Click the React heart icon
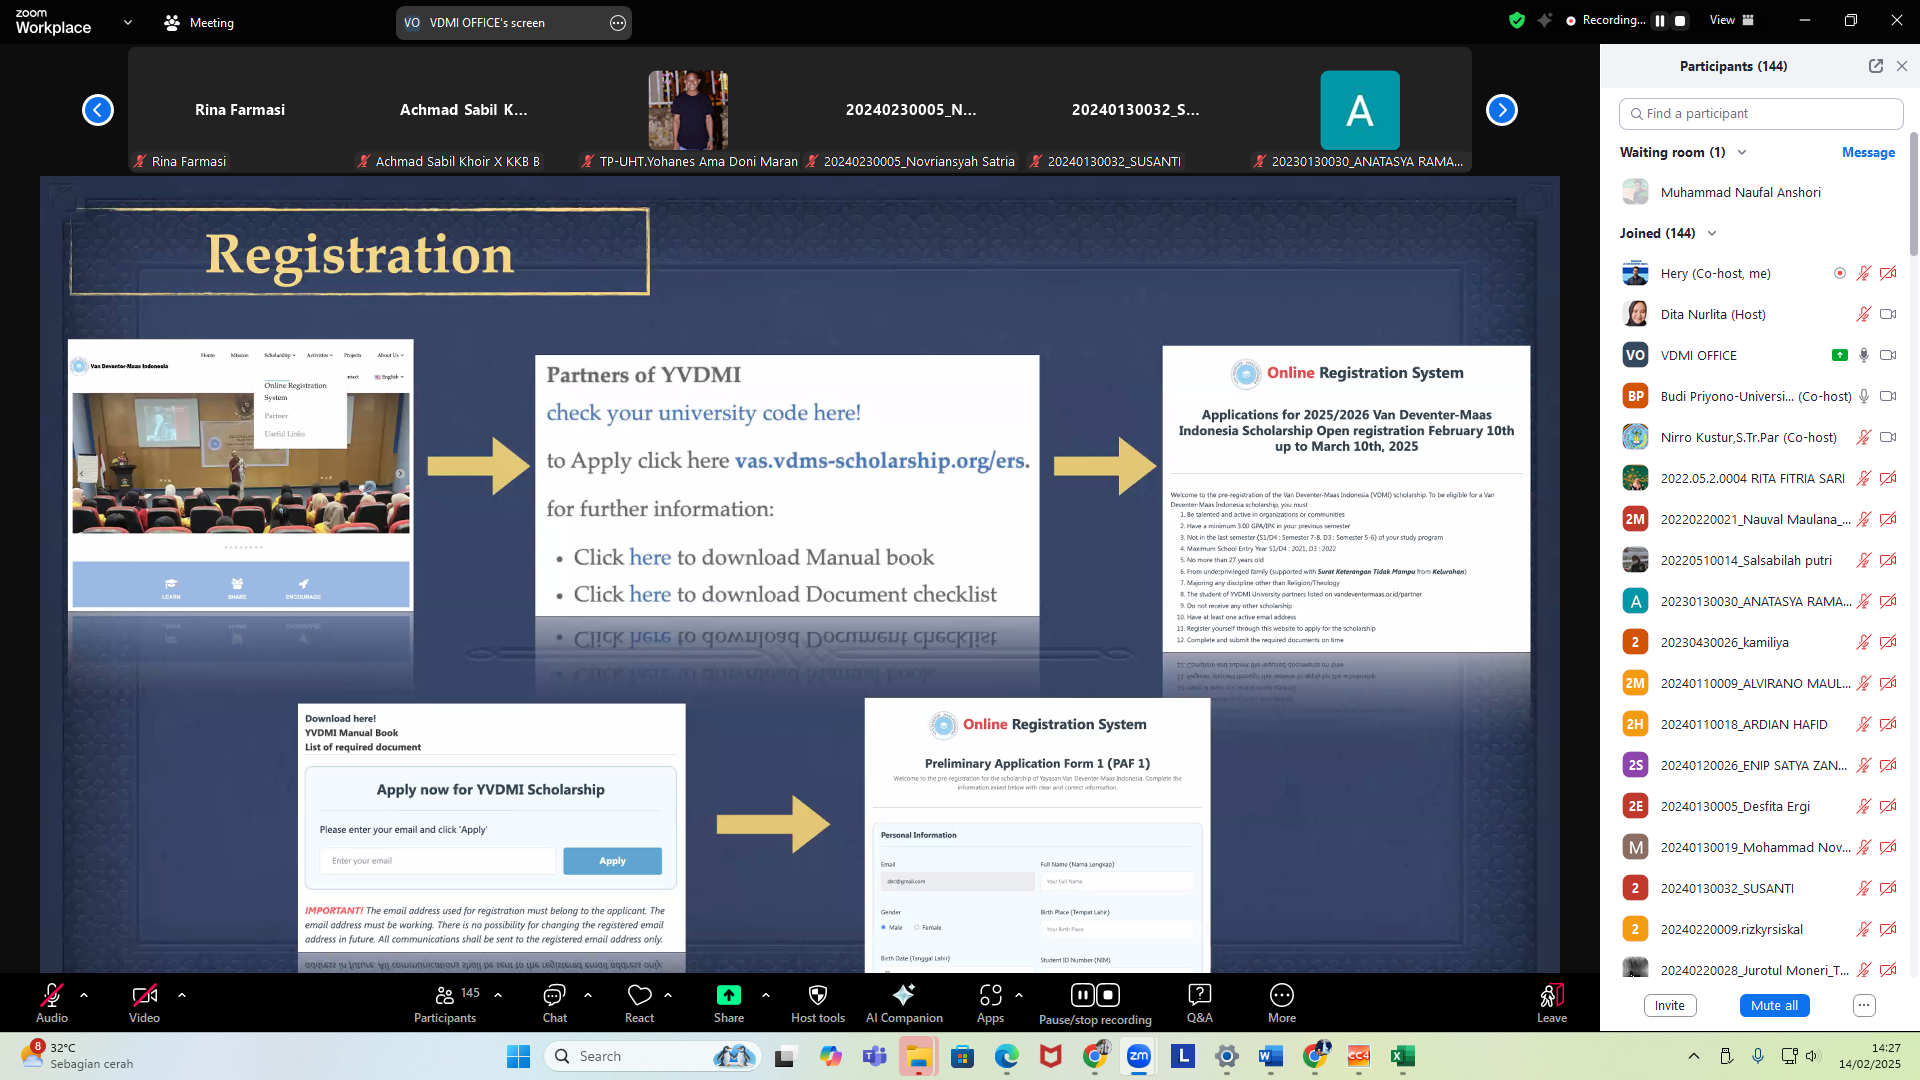1920x1080 pixels. pos(639,995)
